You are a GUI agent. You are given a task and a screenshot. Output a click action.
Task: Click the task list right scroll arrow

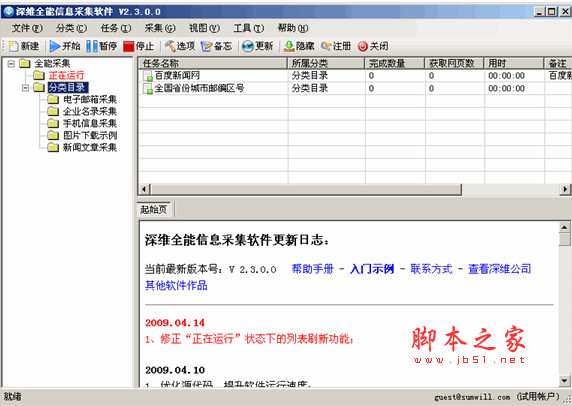(x=565, y=189)
